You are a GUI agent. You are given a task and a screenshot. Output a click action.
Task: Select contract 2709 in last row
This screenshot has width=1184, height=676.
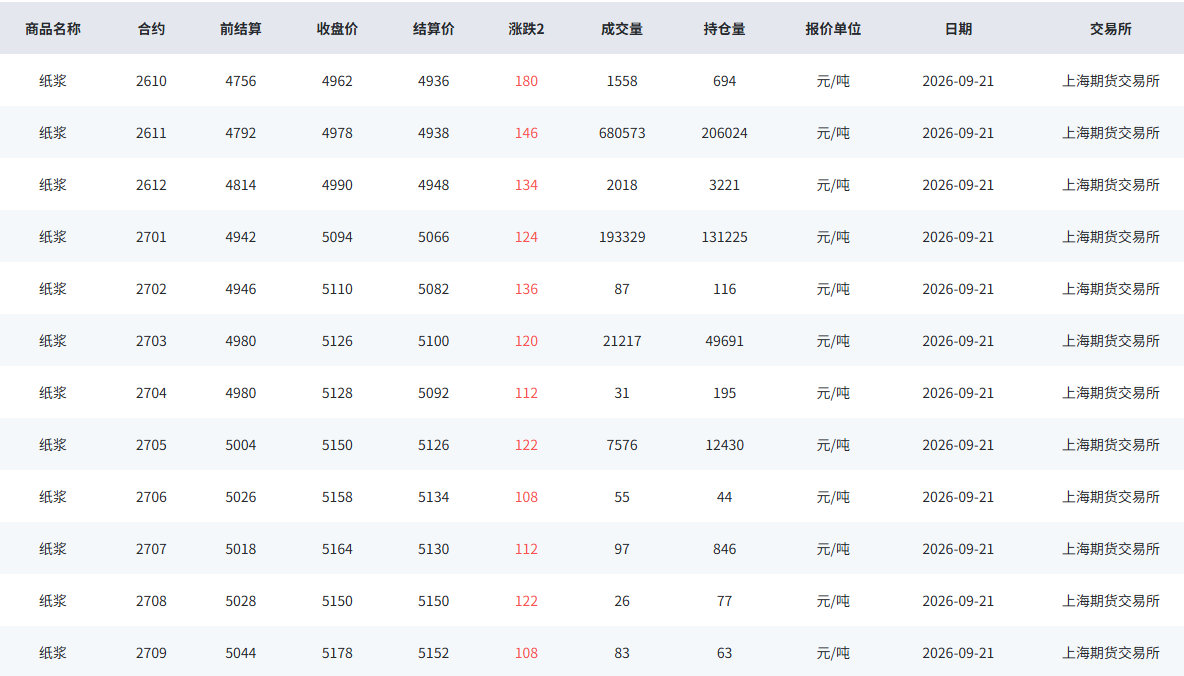[x=151, y=653]
